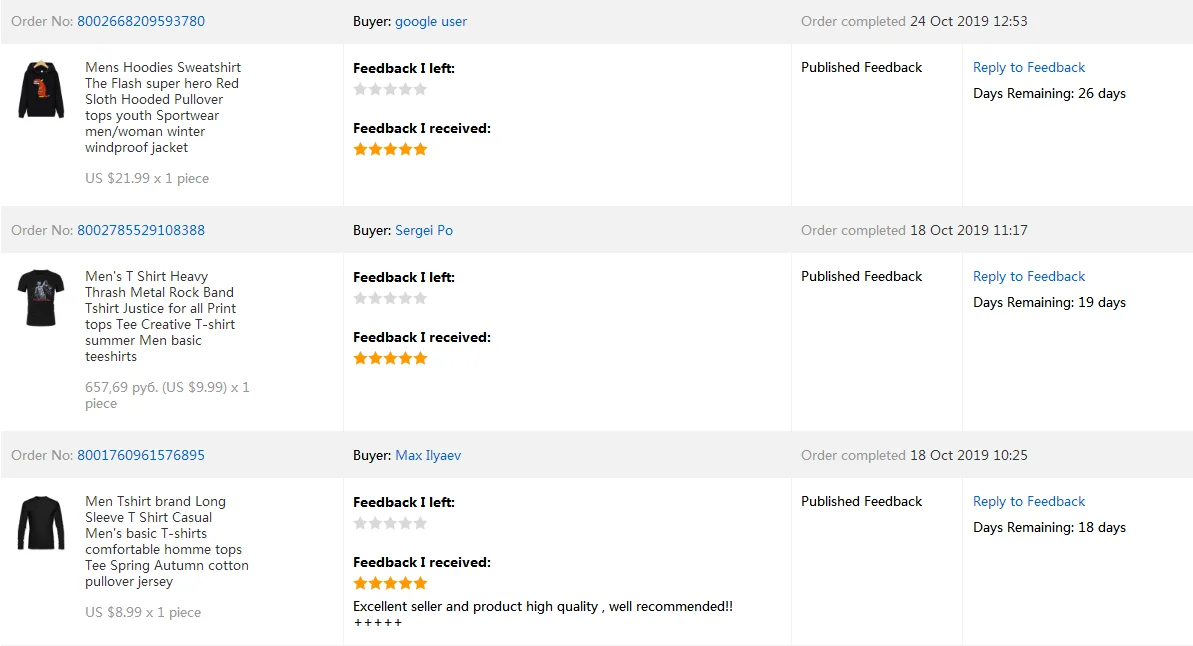
Task: Open order number 8002668209593780
Action: pyautogui.click(x=141, y=21)
